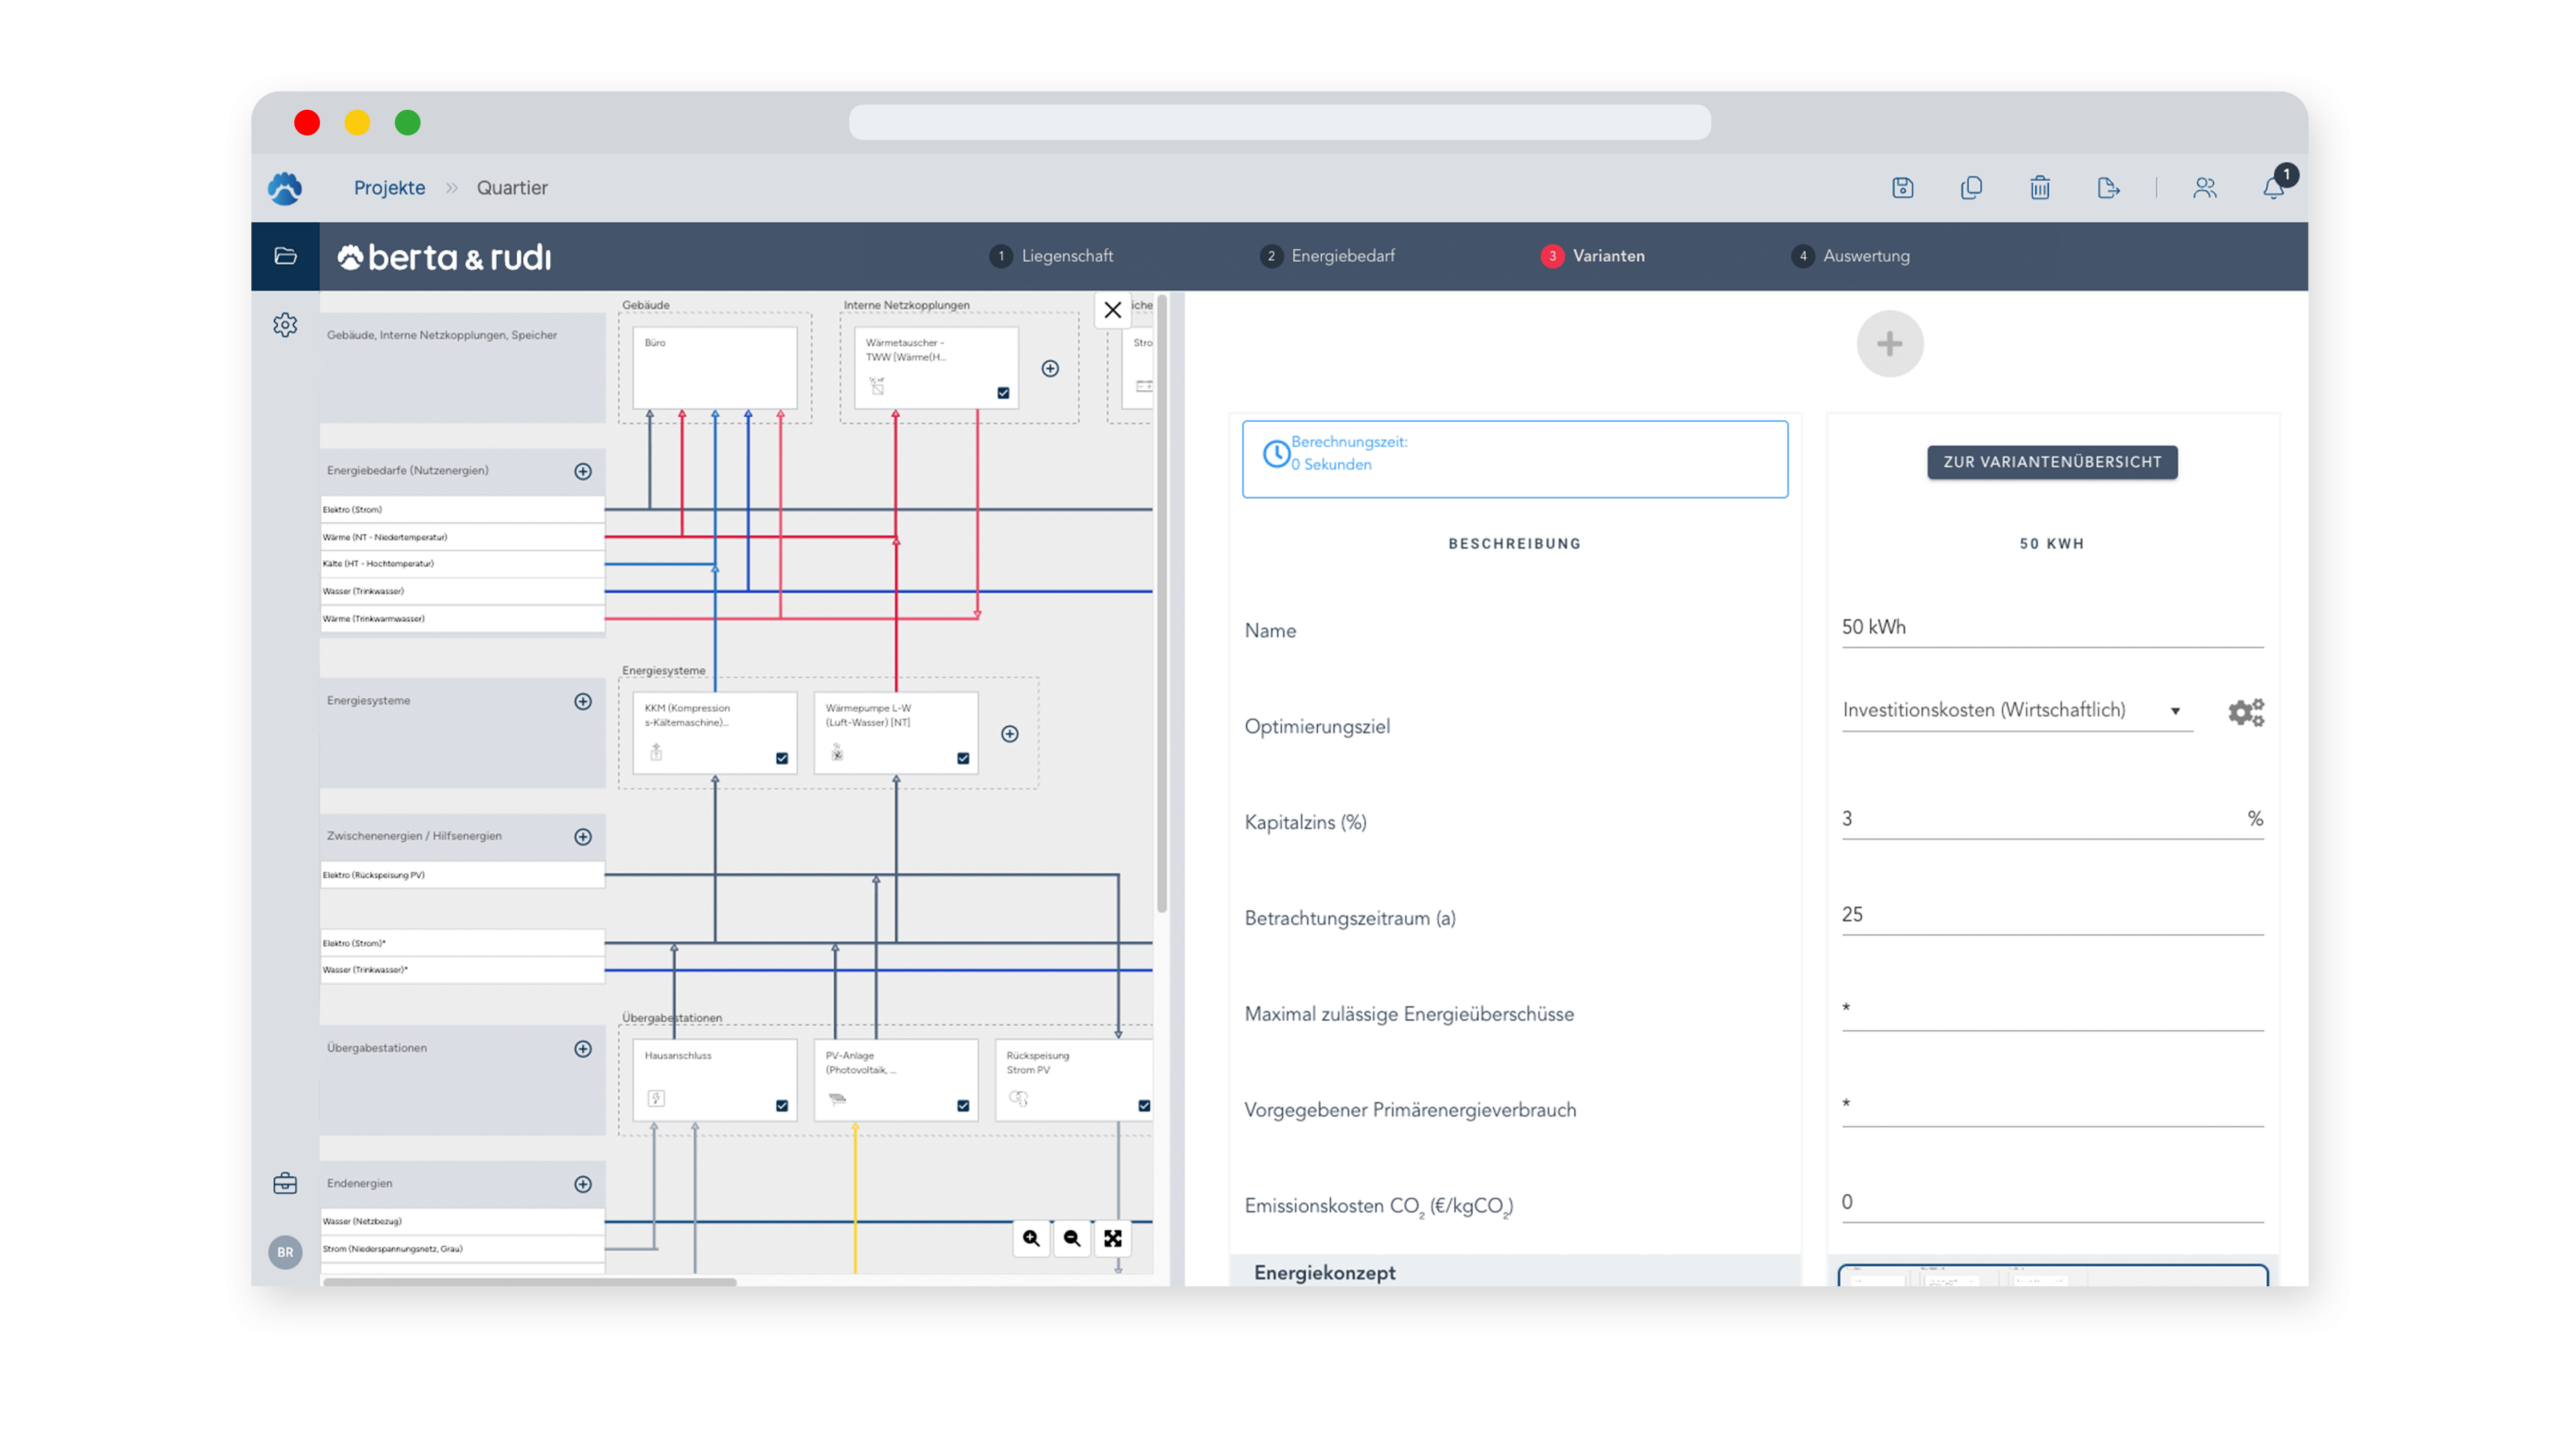Fit the energy diagram to screen
The image size is (2560, 1440).
point(1113,1238)
